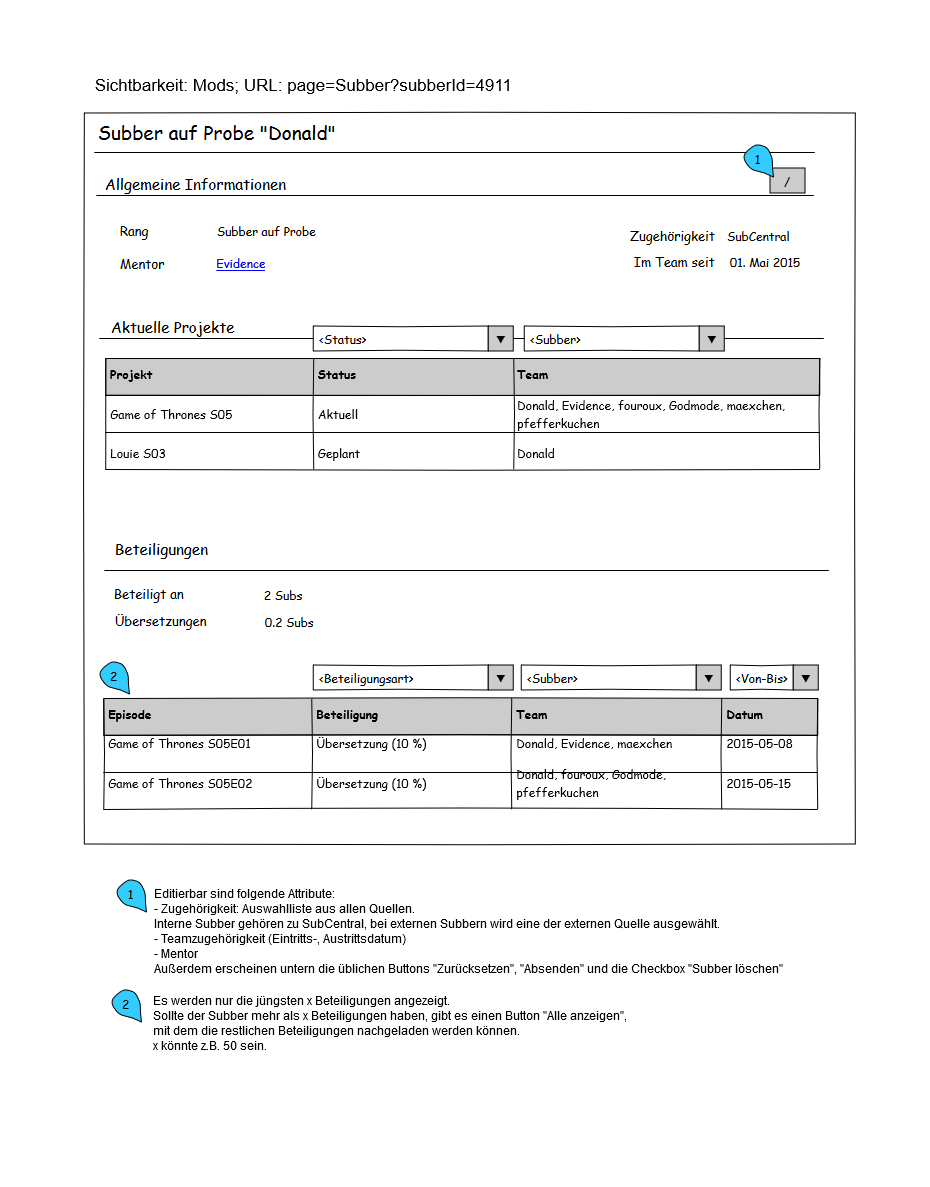930x1187 pixels.
Task: Click the edit button in Allgemeine Informationen
Action: point(787,181)
